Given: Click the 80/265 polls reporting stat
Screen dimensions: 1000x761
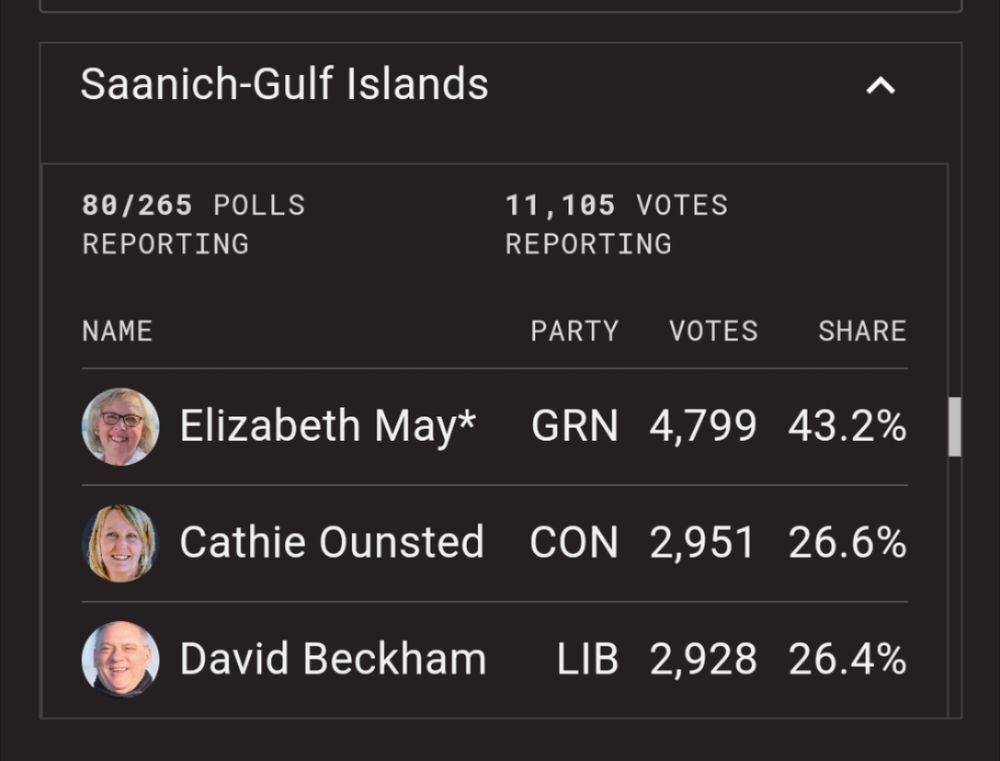Looking at the screenshot, I should tap(193, 224).
